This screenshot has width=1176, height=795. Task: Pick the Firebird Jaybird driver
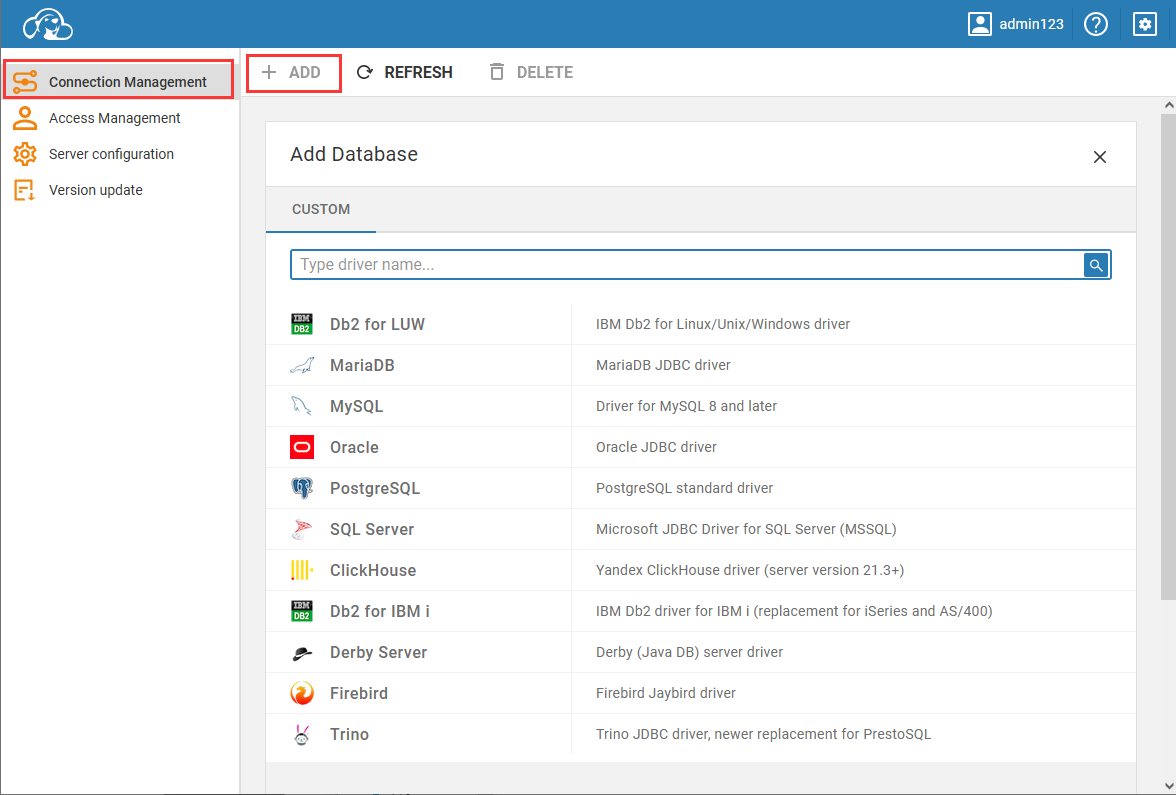pos(358,693)
